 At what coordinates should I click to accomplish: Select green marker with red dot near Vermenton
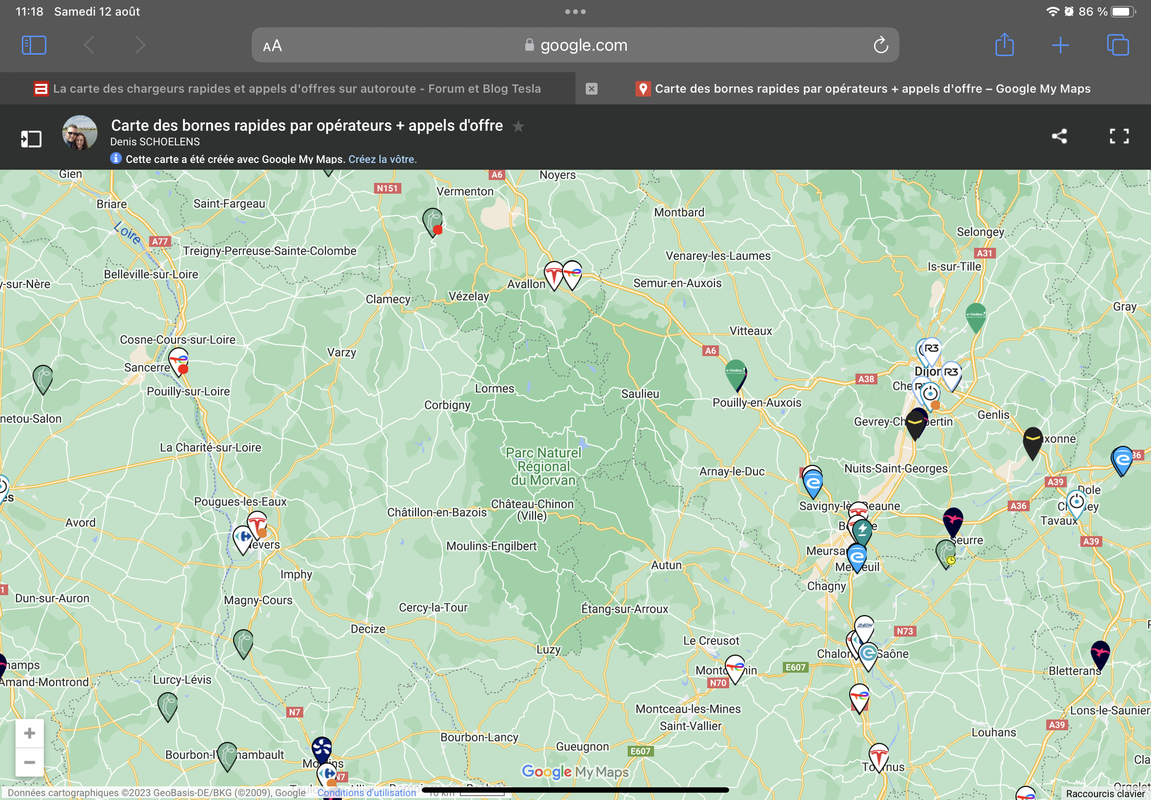pyautogui.click(x=433, y=222)
